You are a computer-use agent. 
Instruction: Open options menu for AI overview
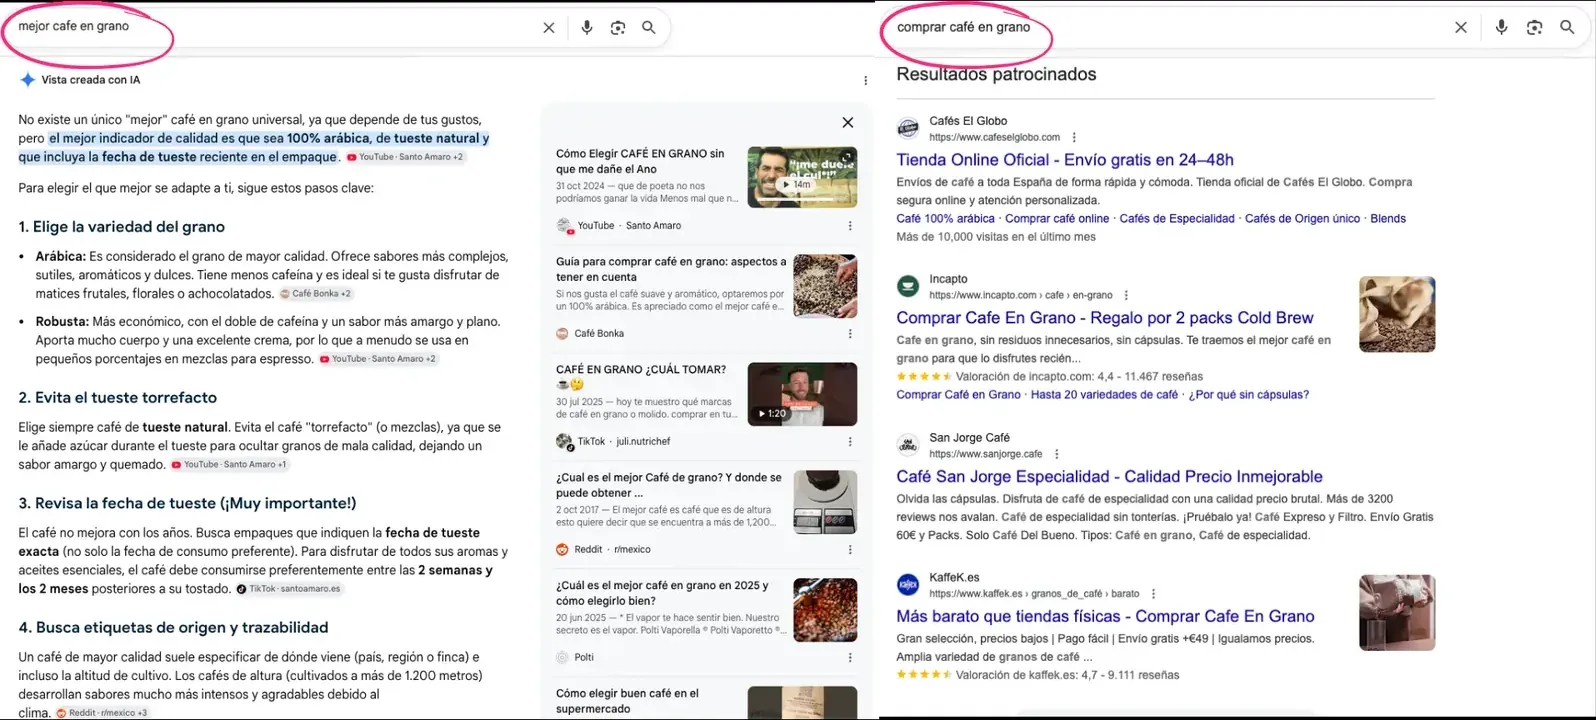point(865,80)
